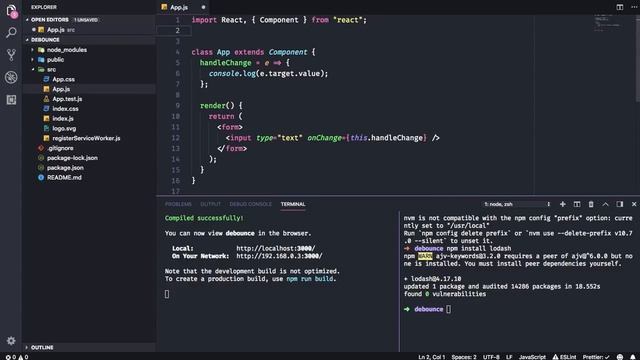Viewport: 640px width, 360px height.
Task: Click the errors and warnings status icon
Action: coord(17,357)
